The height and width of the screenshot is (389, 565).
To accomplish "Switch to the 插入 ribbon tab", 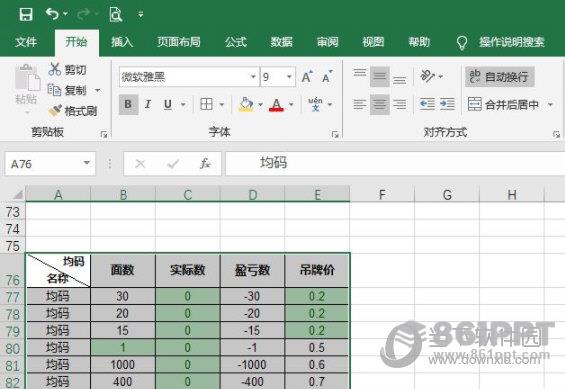I will click(122, 42).
